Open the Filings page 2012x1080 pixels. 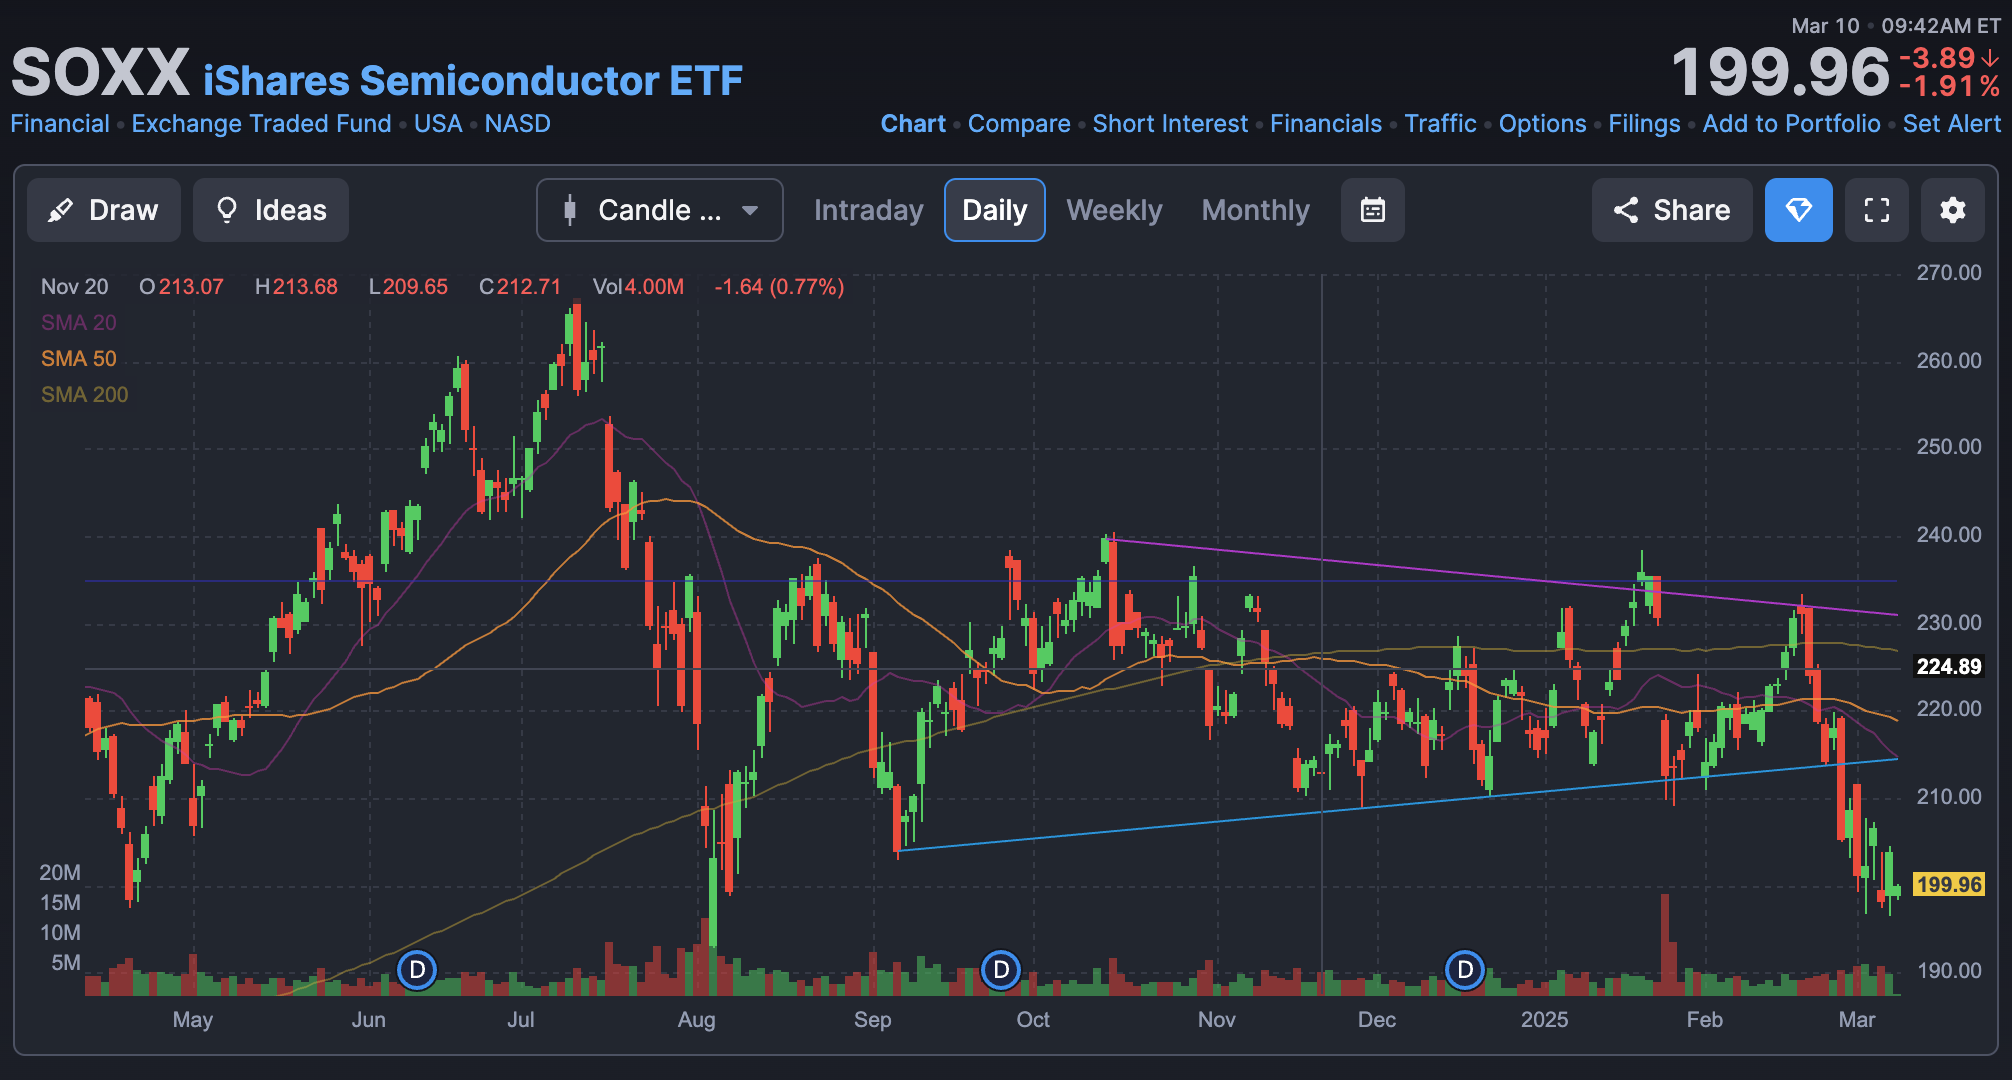(1644, 123)
